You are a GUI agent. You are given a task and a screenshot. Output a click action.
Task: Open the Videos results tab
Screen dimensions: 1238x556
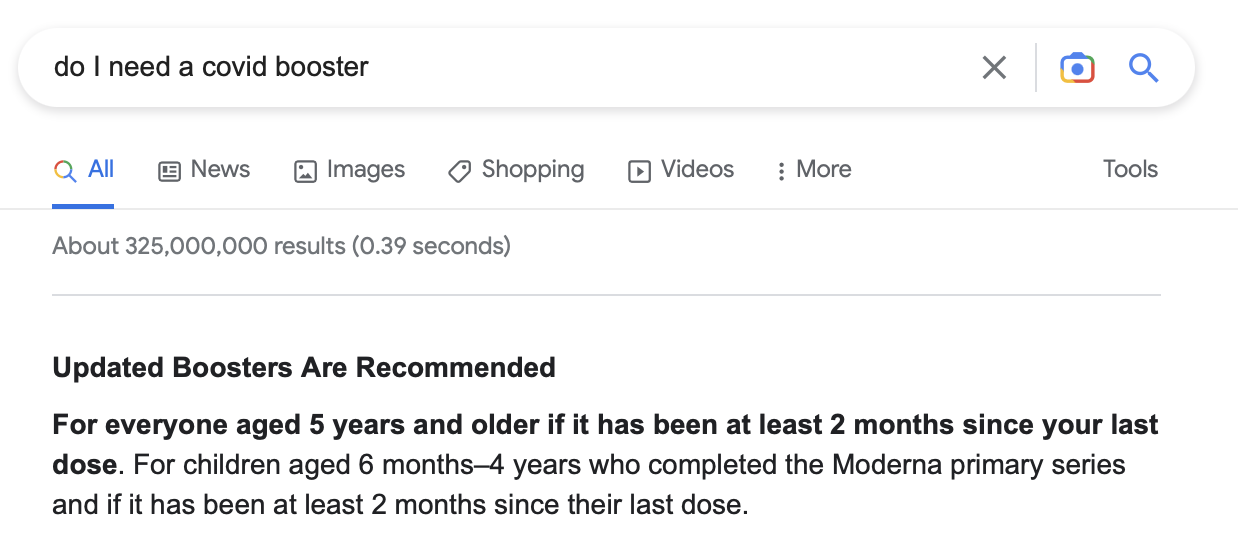pyautogui.click(x=697, y=170)
